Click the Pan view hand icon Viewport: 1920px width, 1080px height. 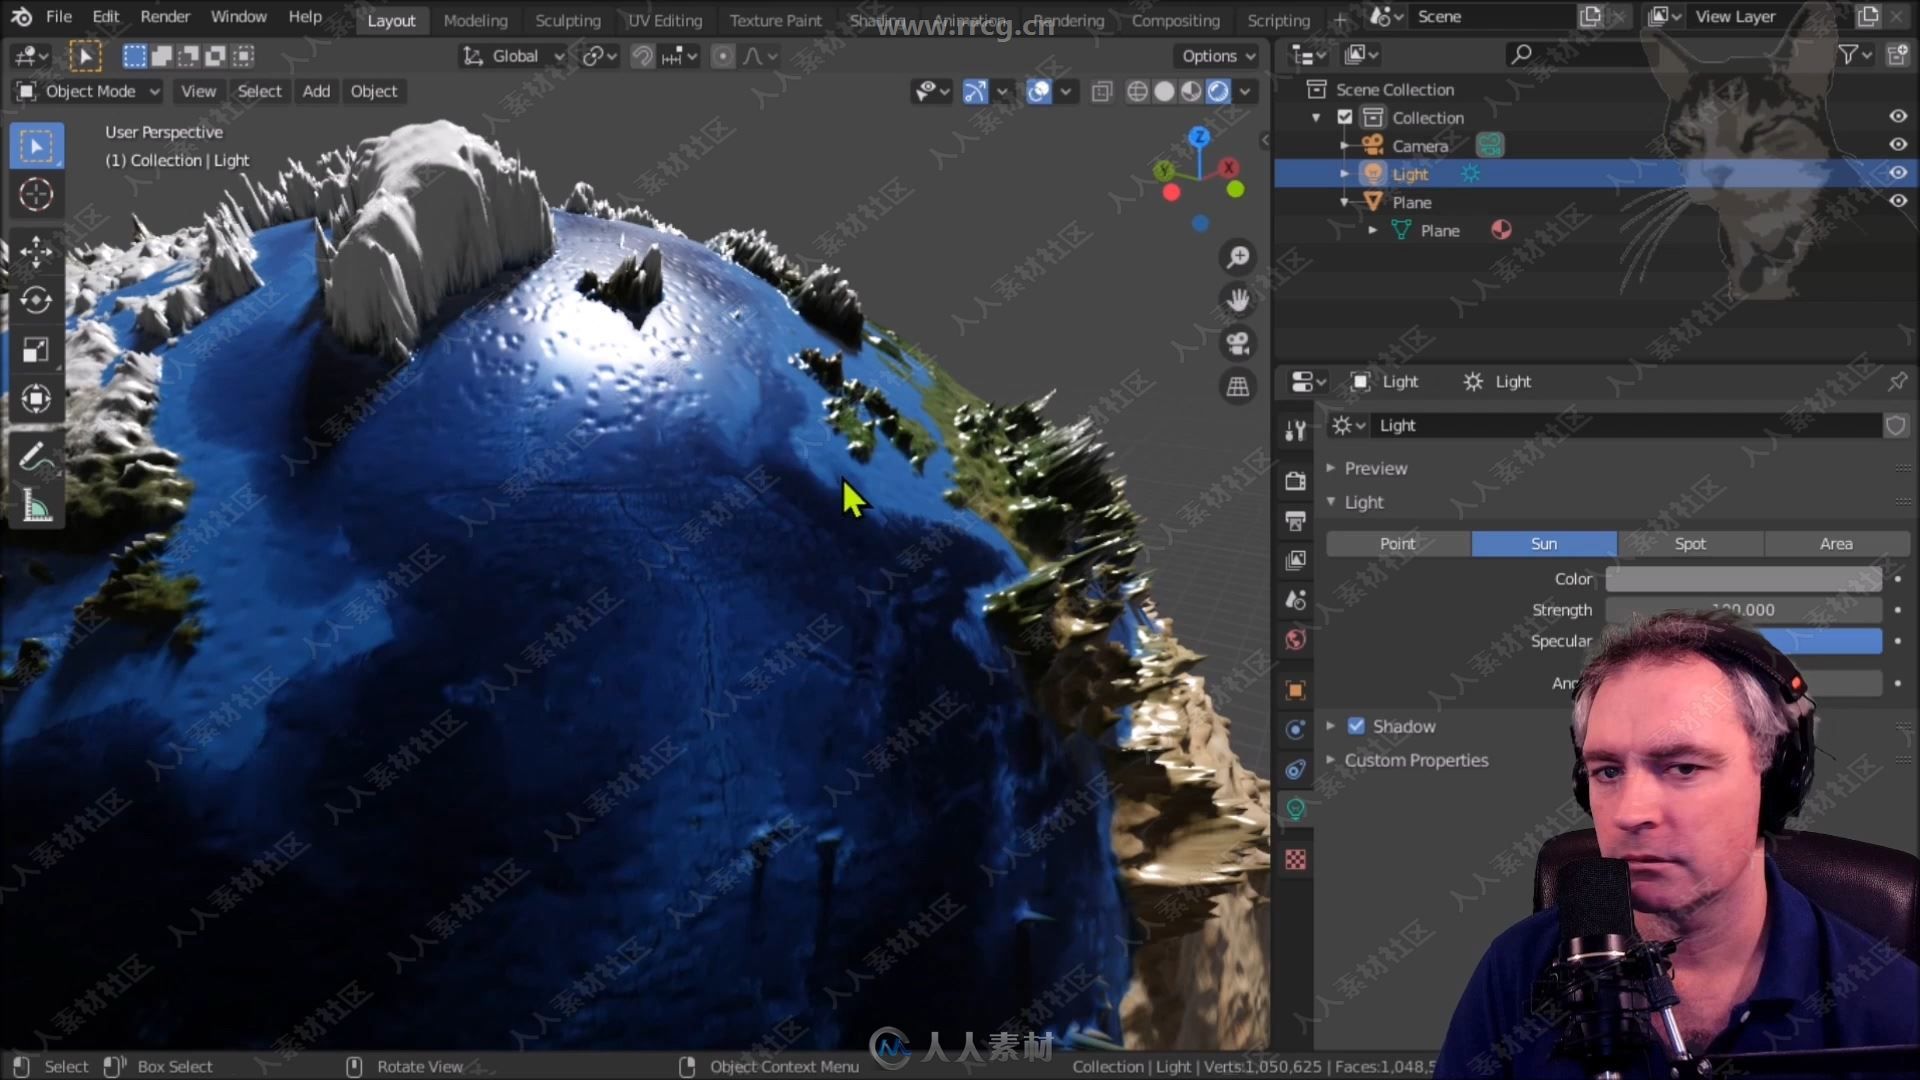tap(1238, 300)
